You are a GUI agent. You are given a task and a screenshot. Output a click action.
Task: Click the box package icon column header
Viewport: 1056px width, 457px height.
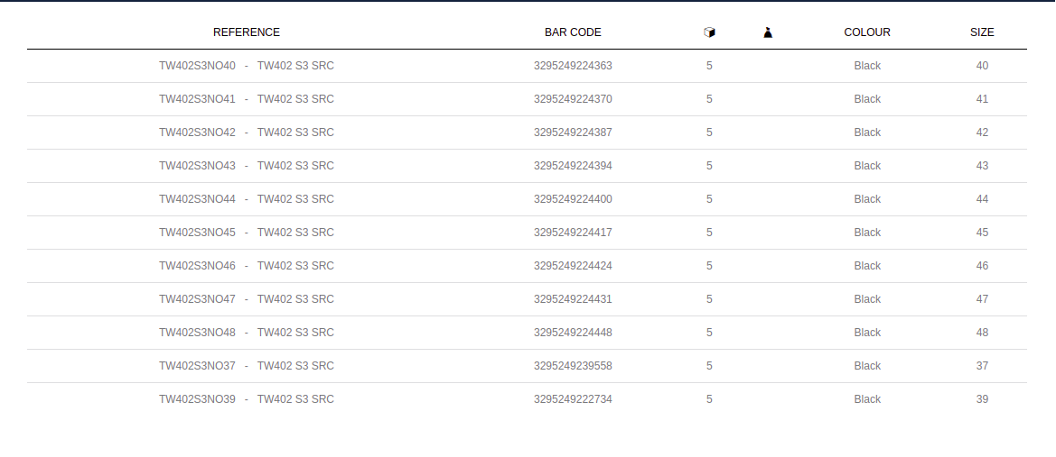[709, 32]
